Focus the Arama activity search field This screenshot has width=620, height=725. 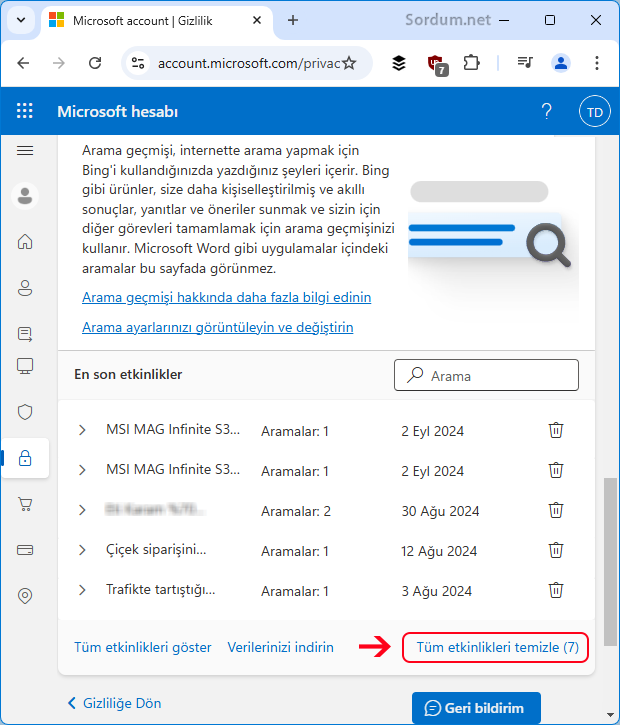tap(486, 375)
